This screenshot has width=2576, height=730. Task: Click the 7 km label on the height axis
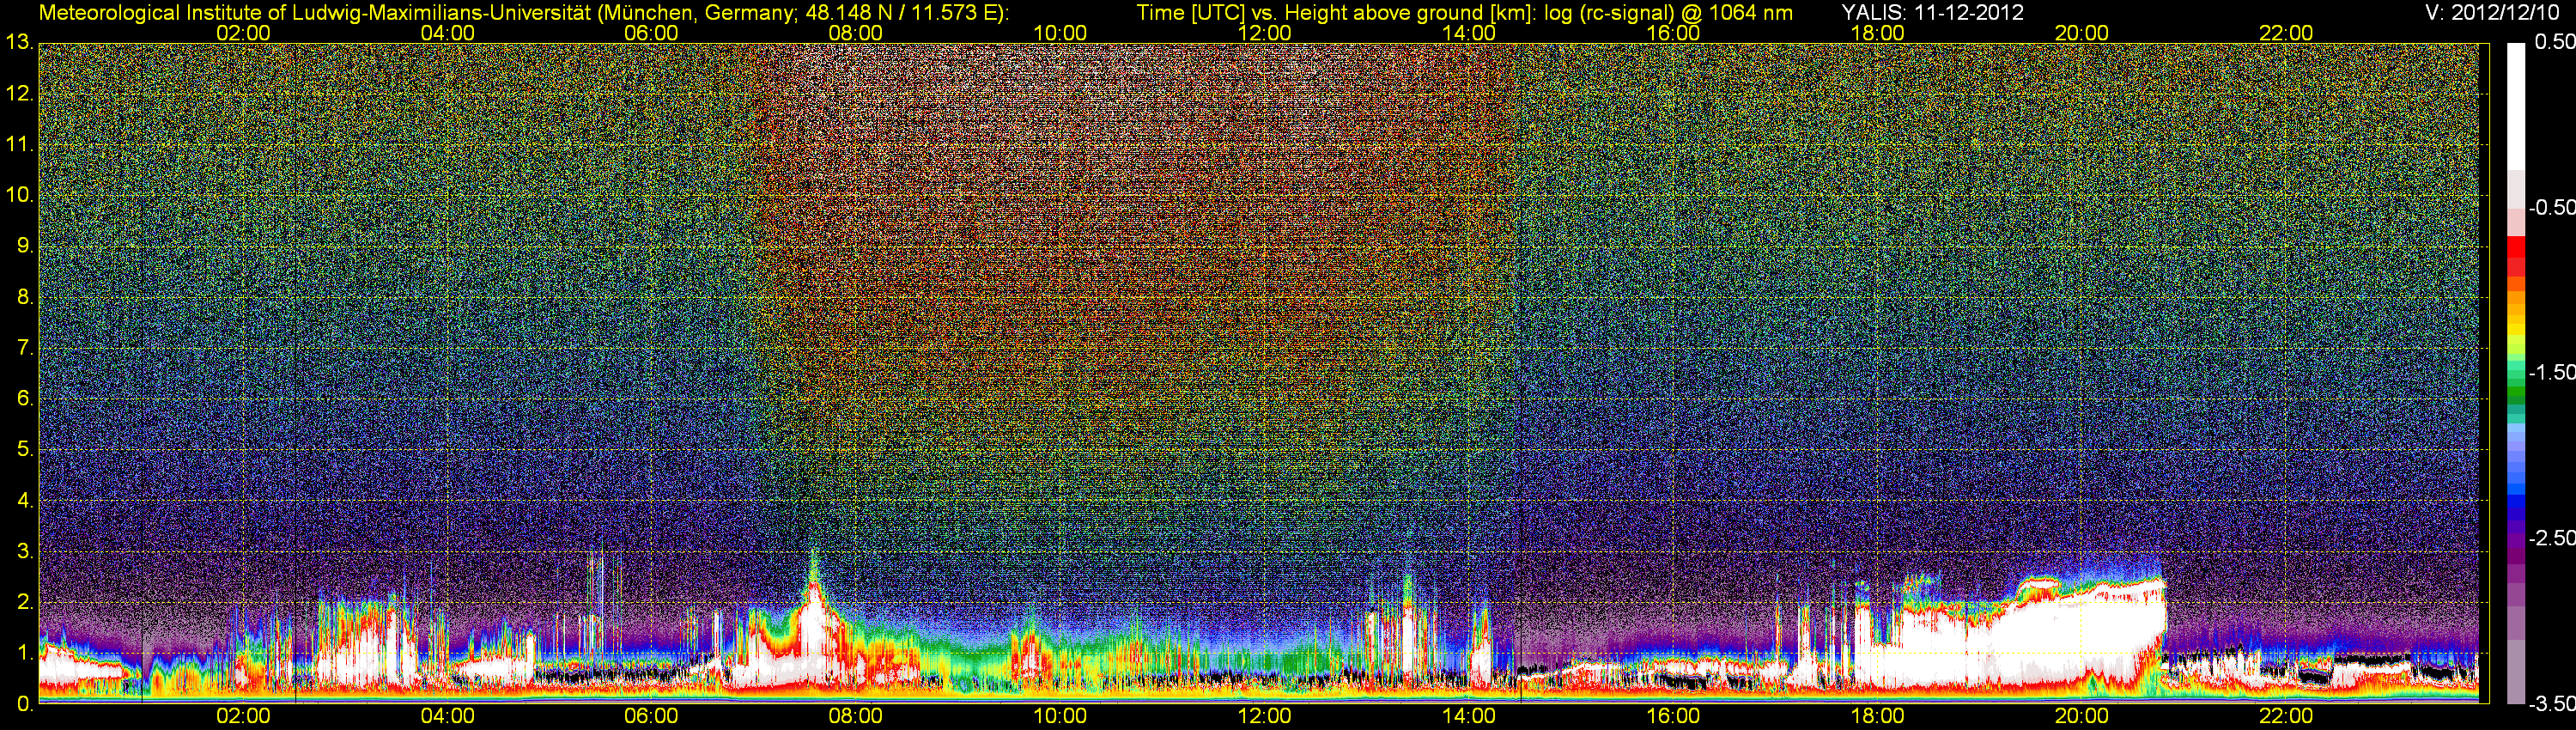(x=24, y=348)
